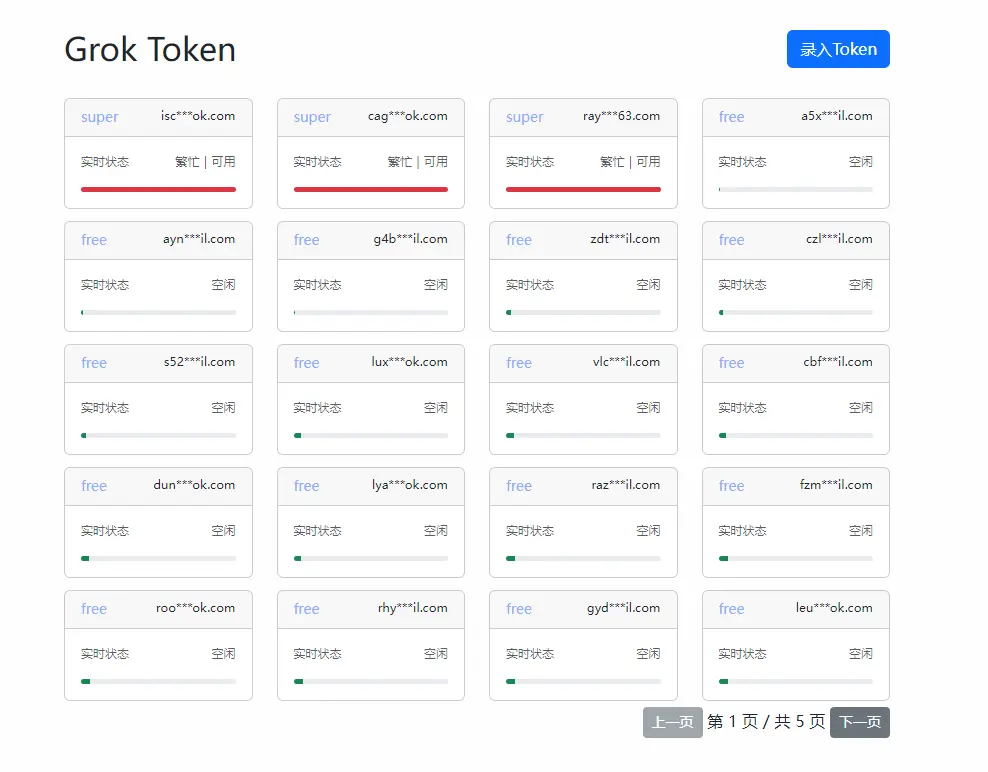This screenshot has width=988, height=772.
Task: Click the 空闲 status in zdt***il.com card
Action: [648, 285]
